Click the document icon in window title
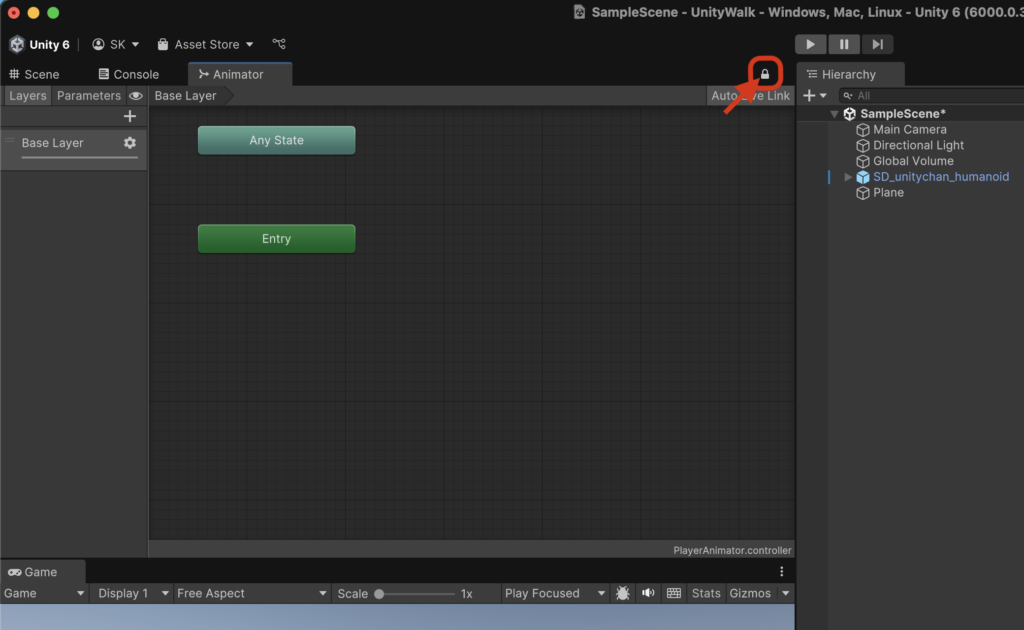The height and width of the screenshot is (630, 1024). 579,12
